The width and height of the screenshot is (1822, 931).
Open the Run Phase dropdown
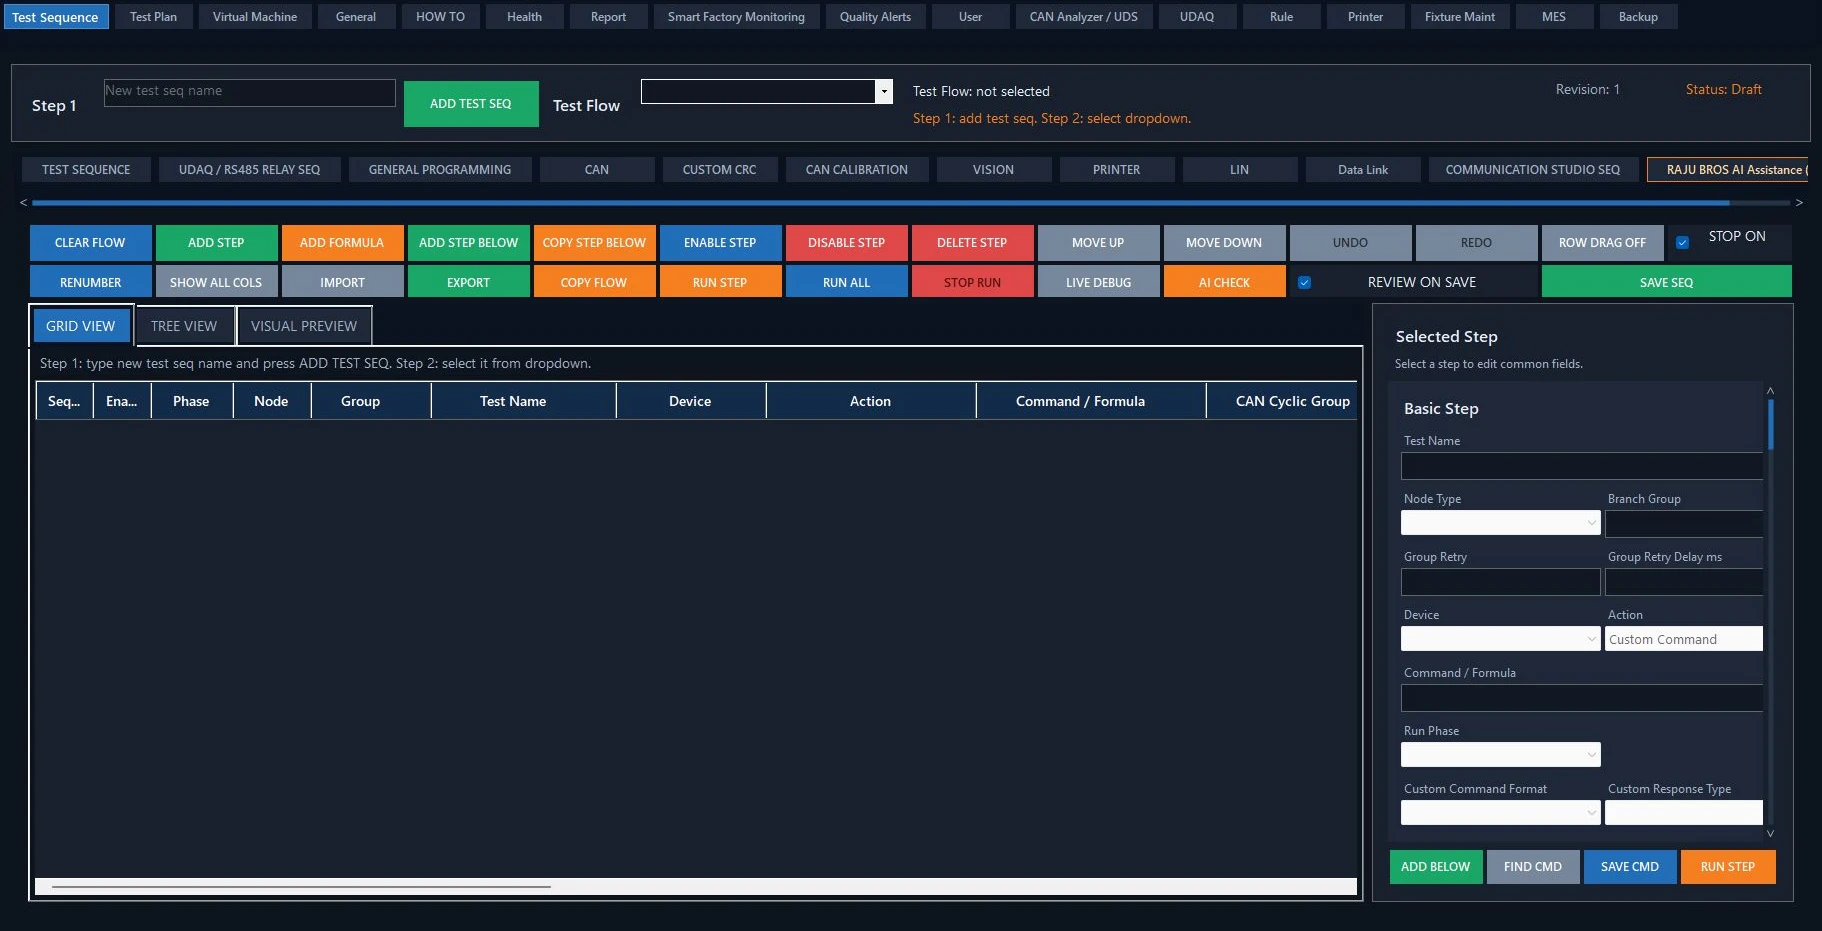(1500, 755)
